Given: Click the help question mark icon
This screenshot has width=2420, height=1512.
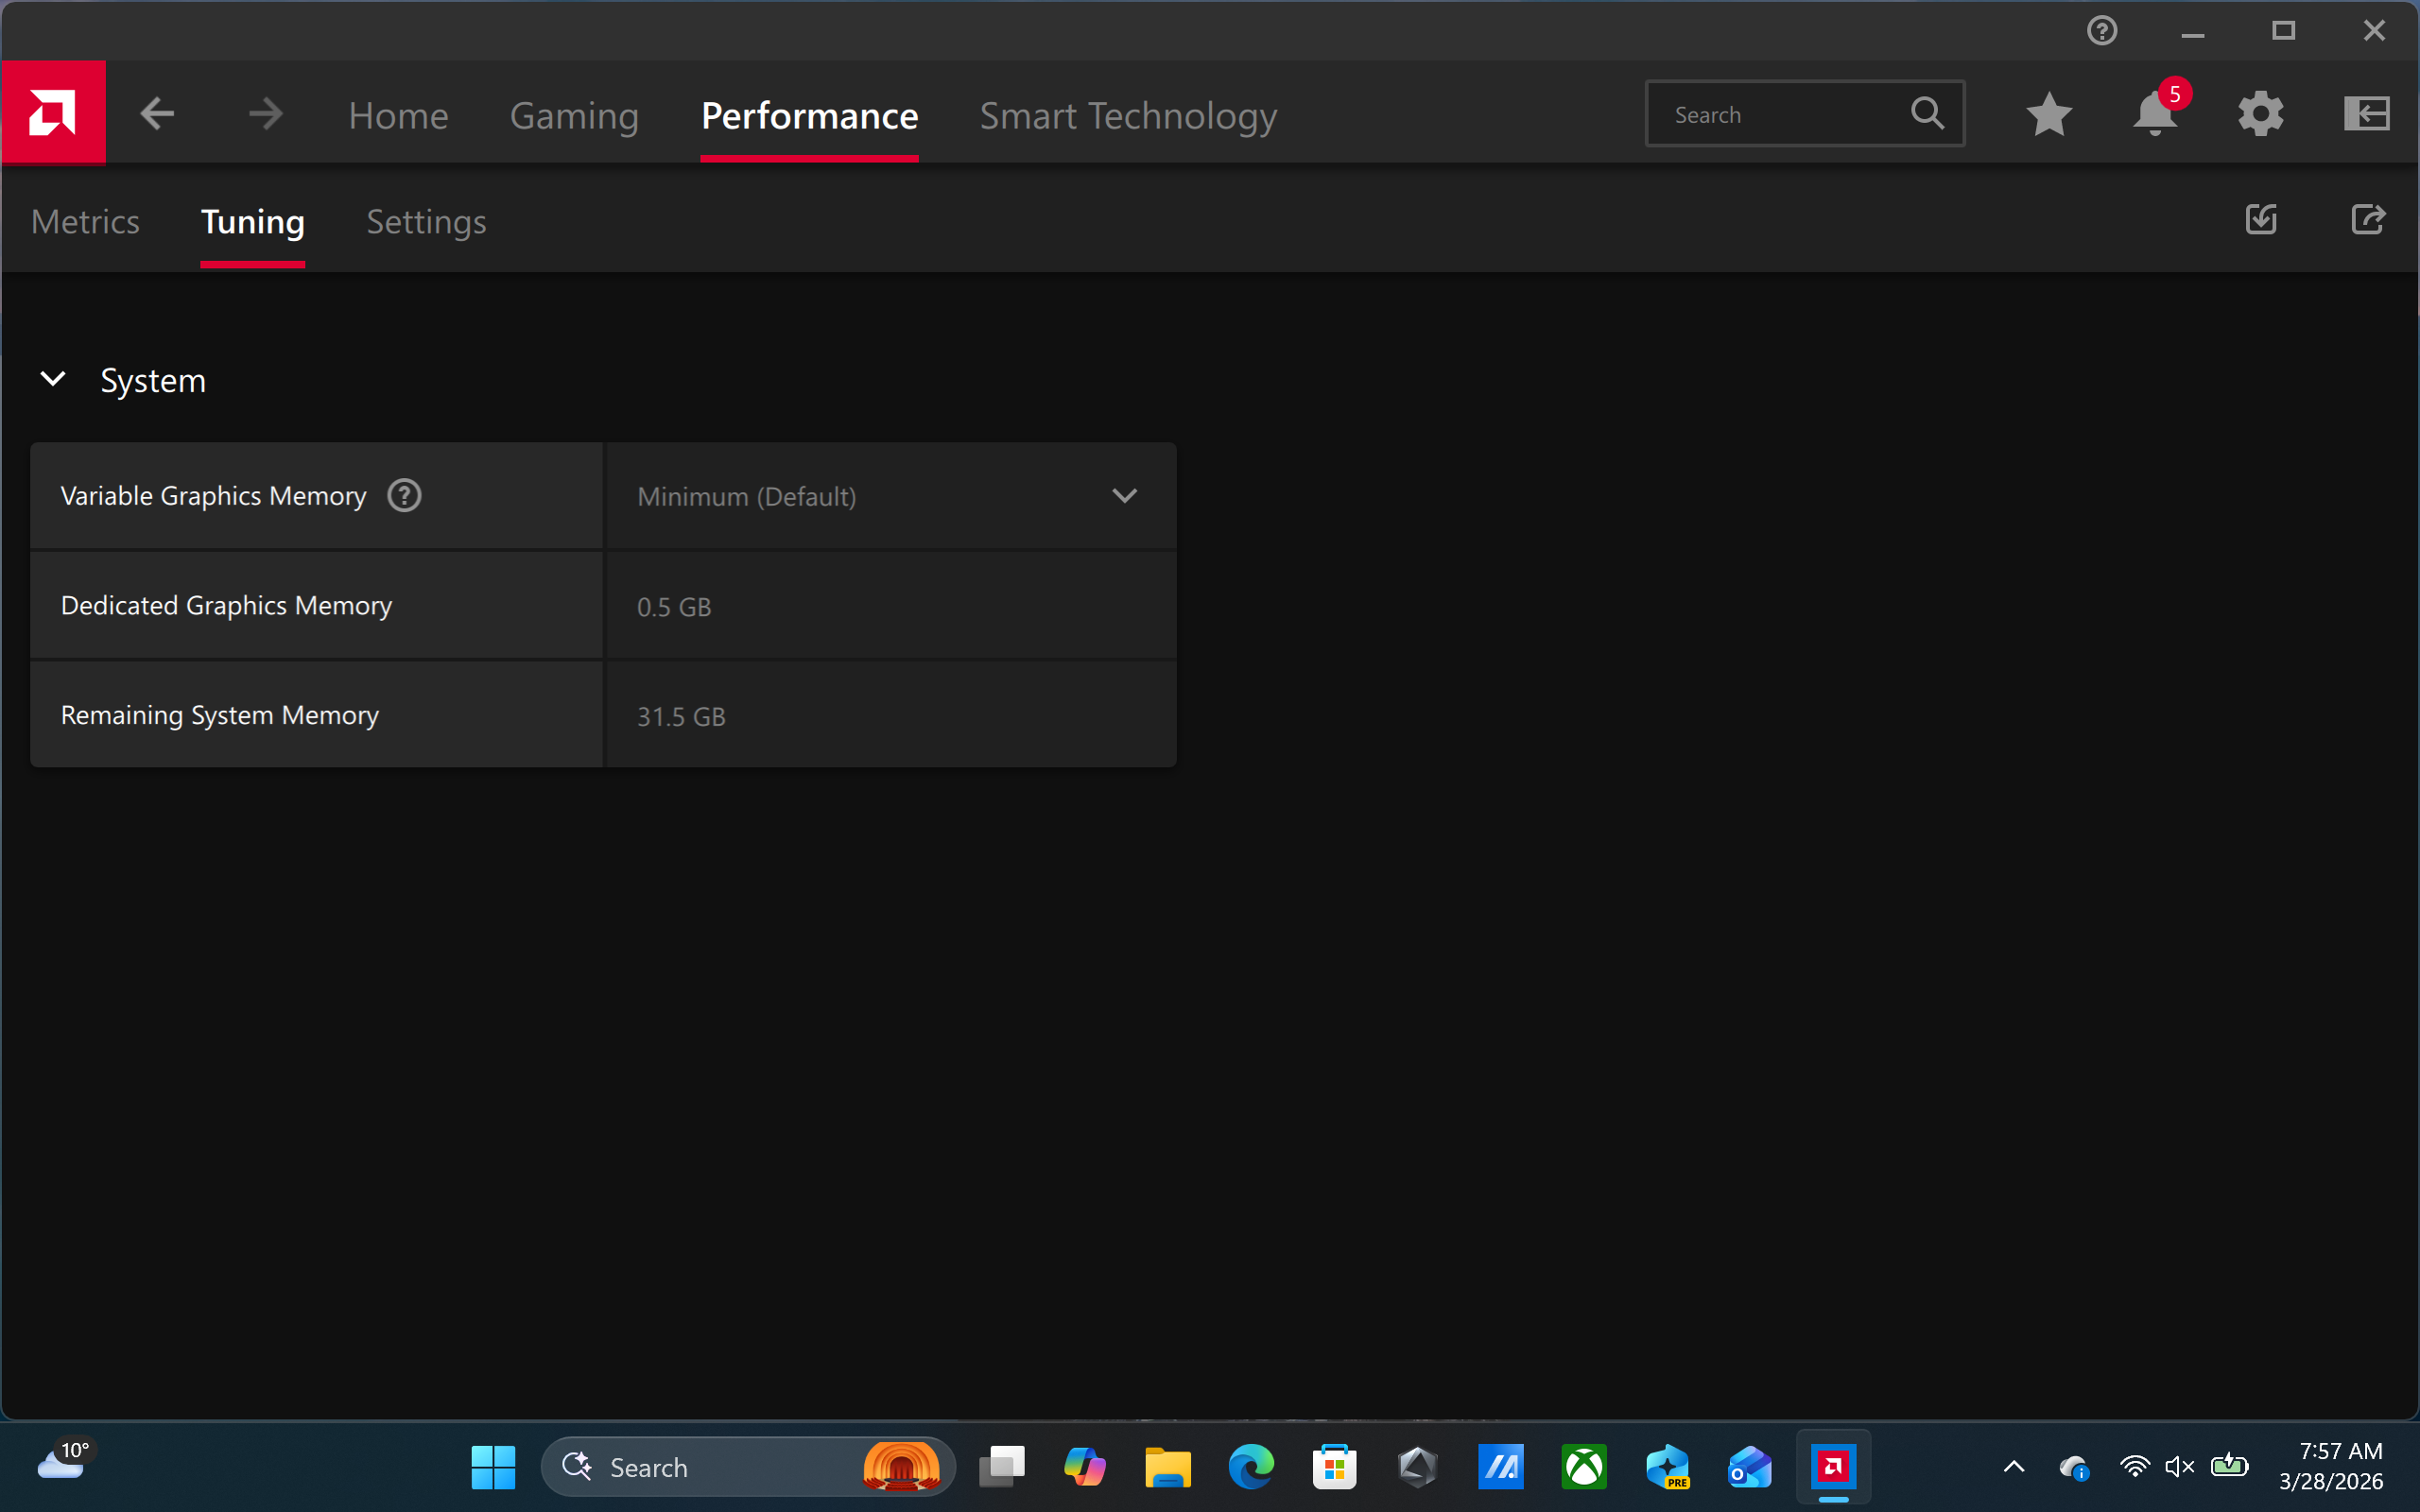Looking at the screenshot, I should click(2104, 30).
